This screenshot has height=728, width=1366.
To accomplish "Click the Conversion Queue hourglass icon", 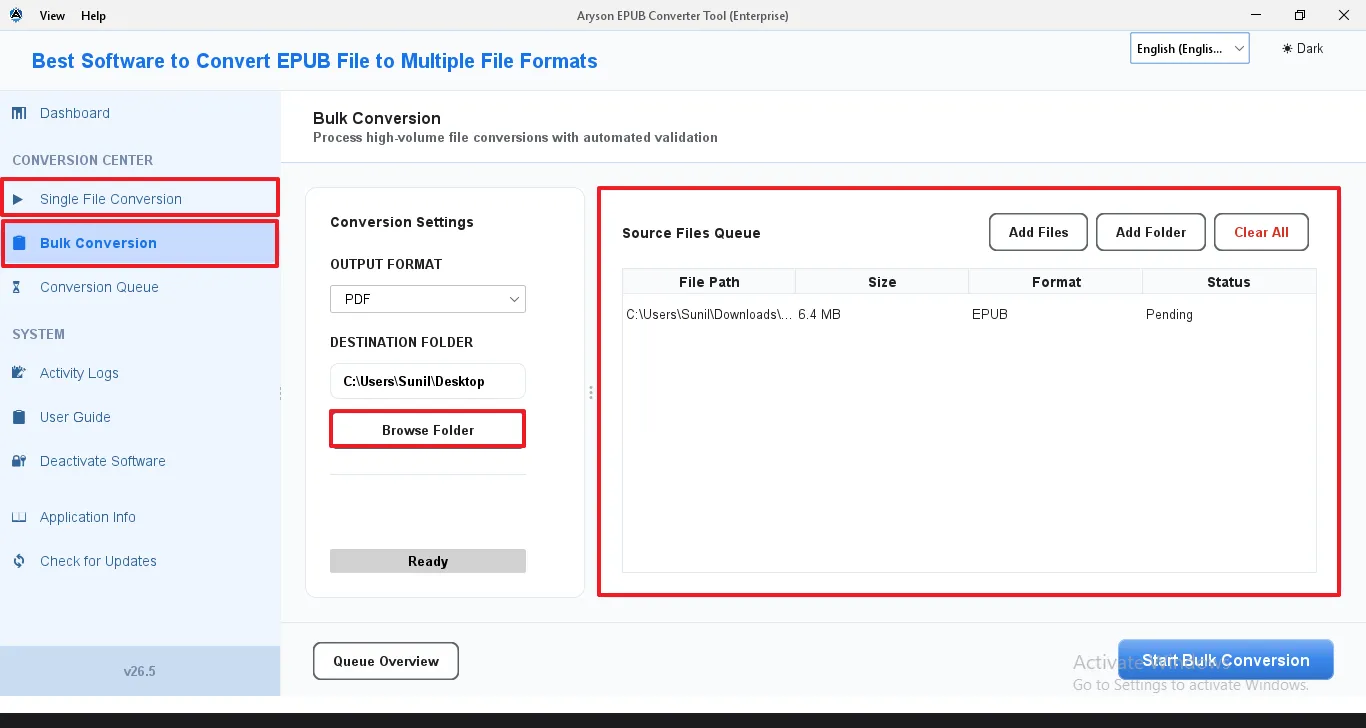I will coord(17,287).
